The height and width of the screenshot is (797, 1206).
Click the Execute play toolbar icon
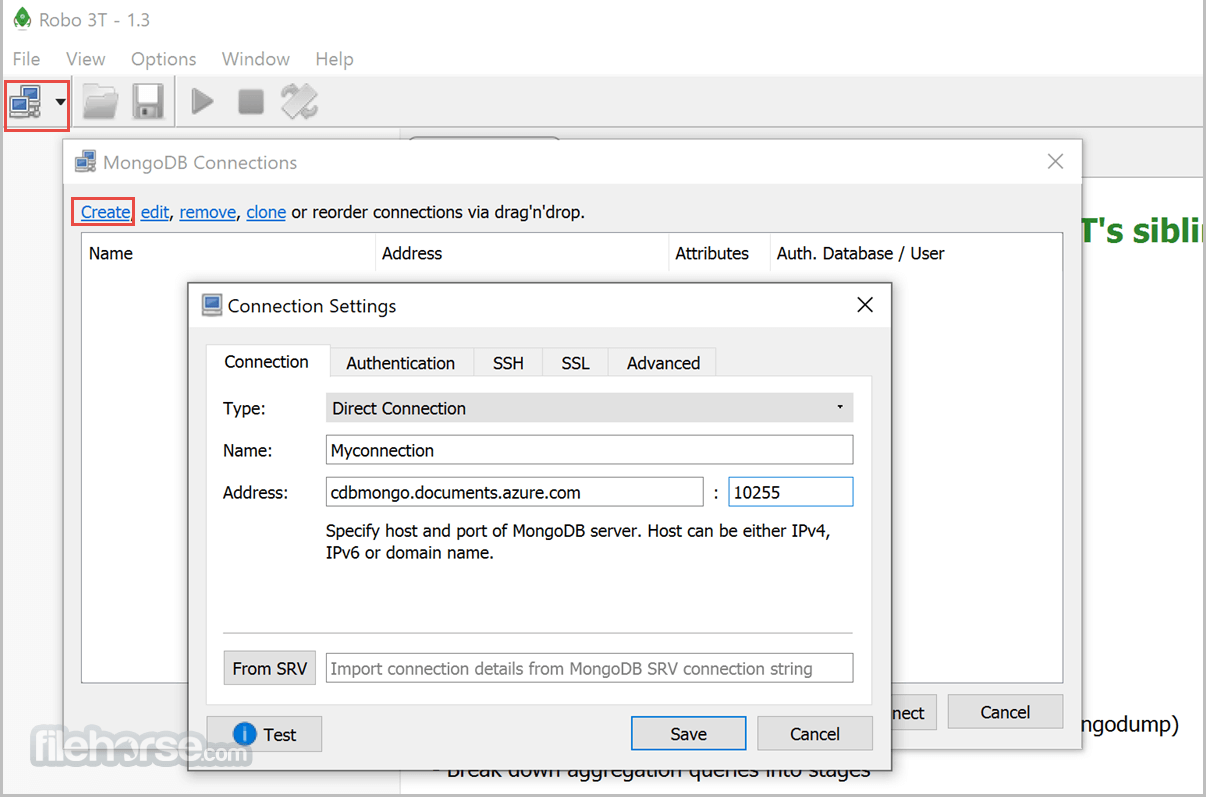point(203,102)
